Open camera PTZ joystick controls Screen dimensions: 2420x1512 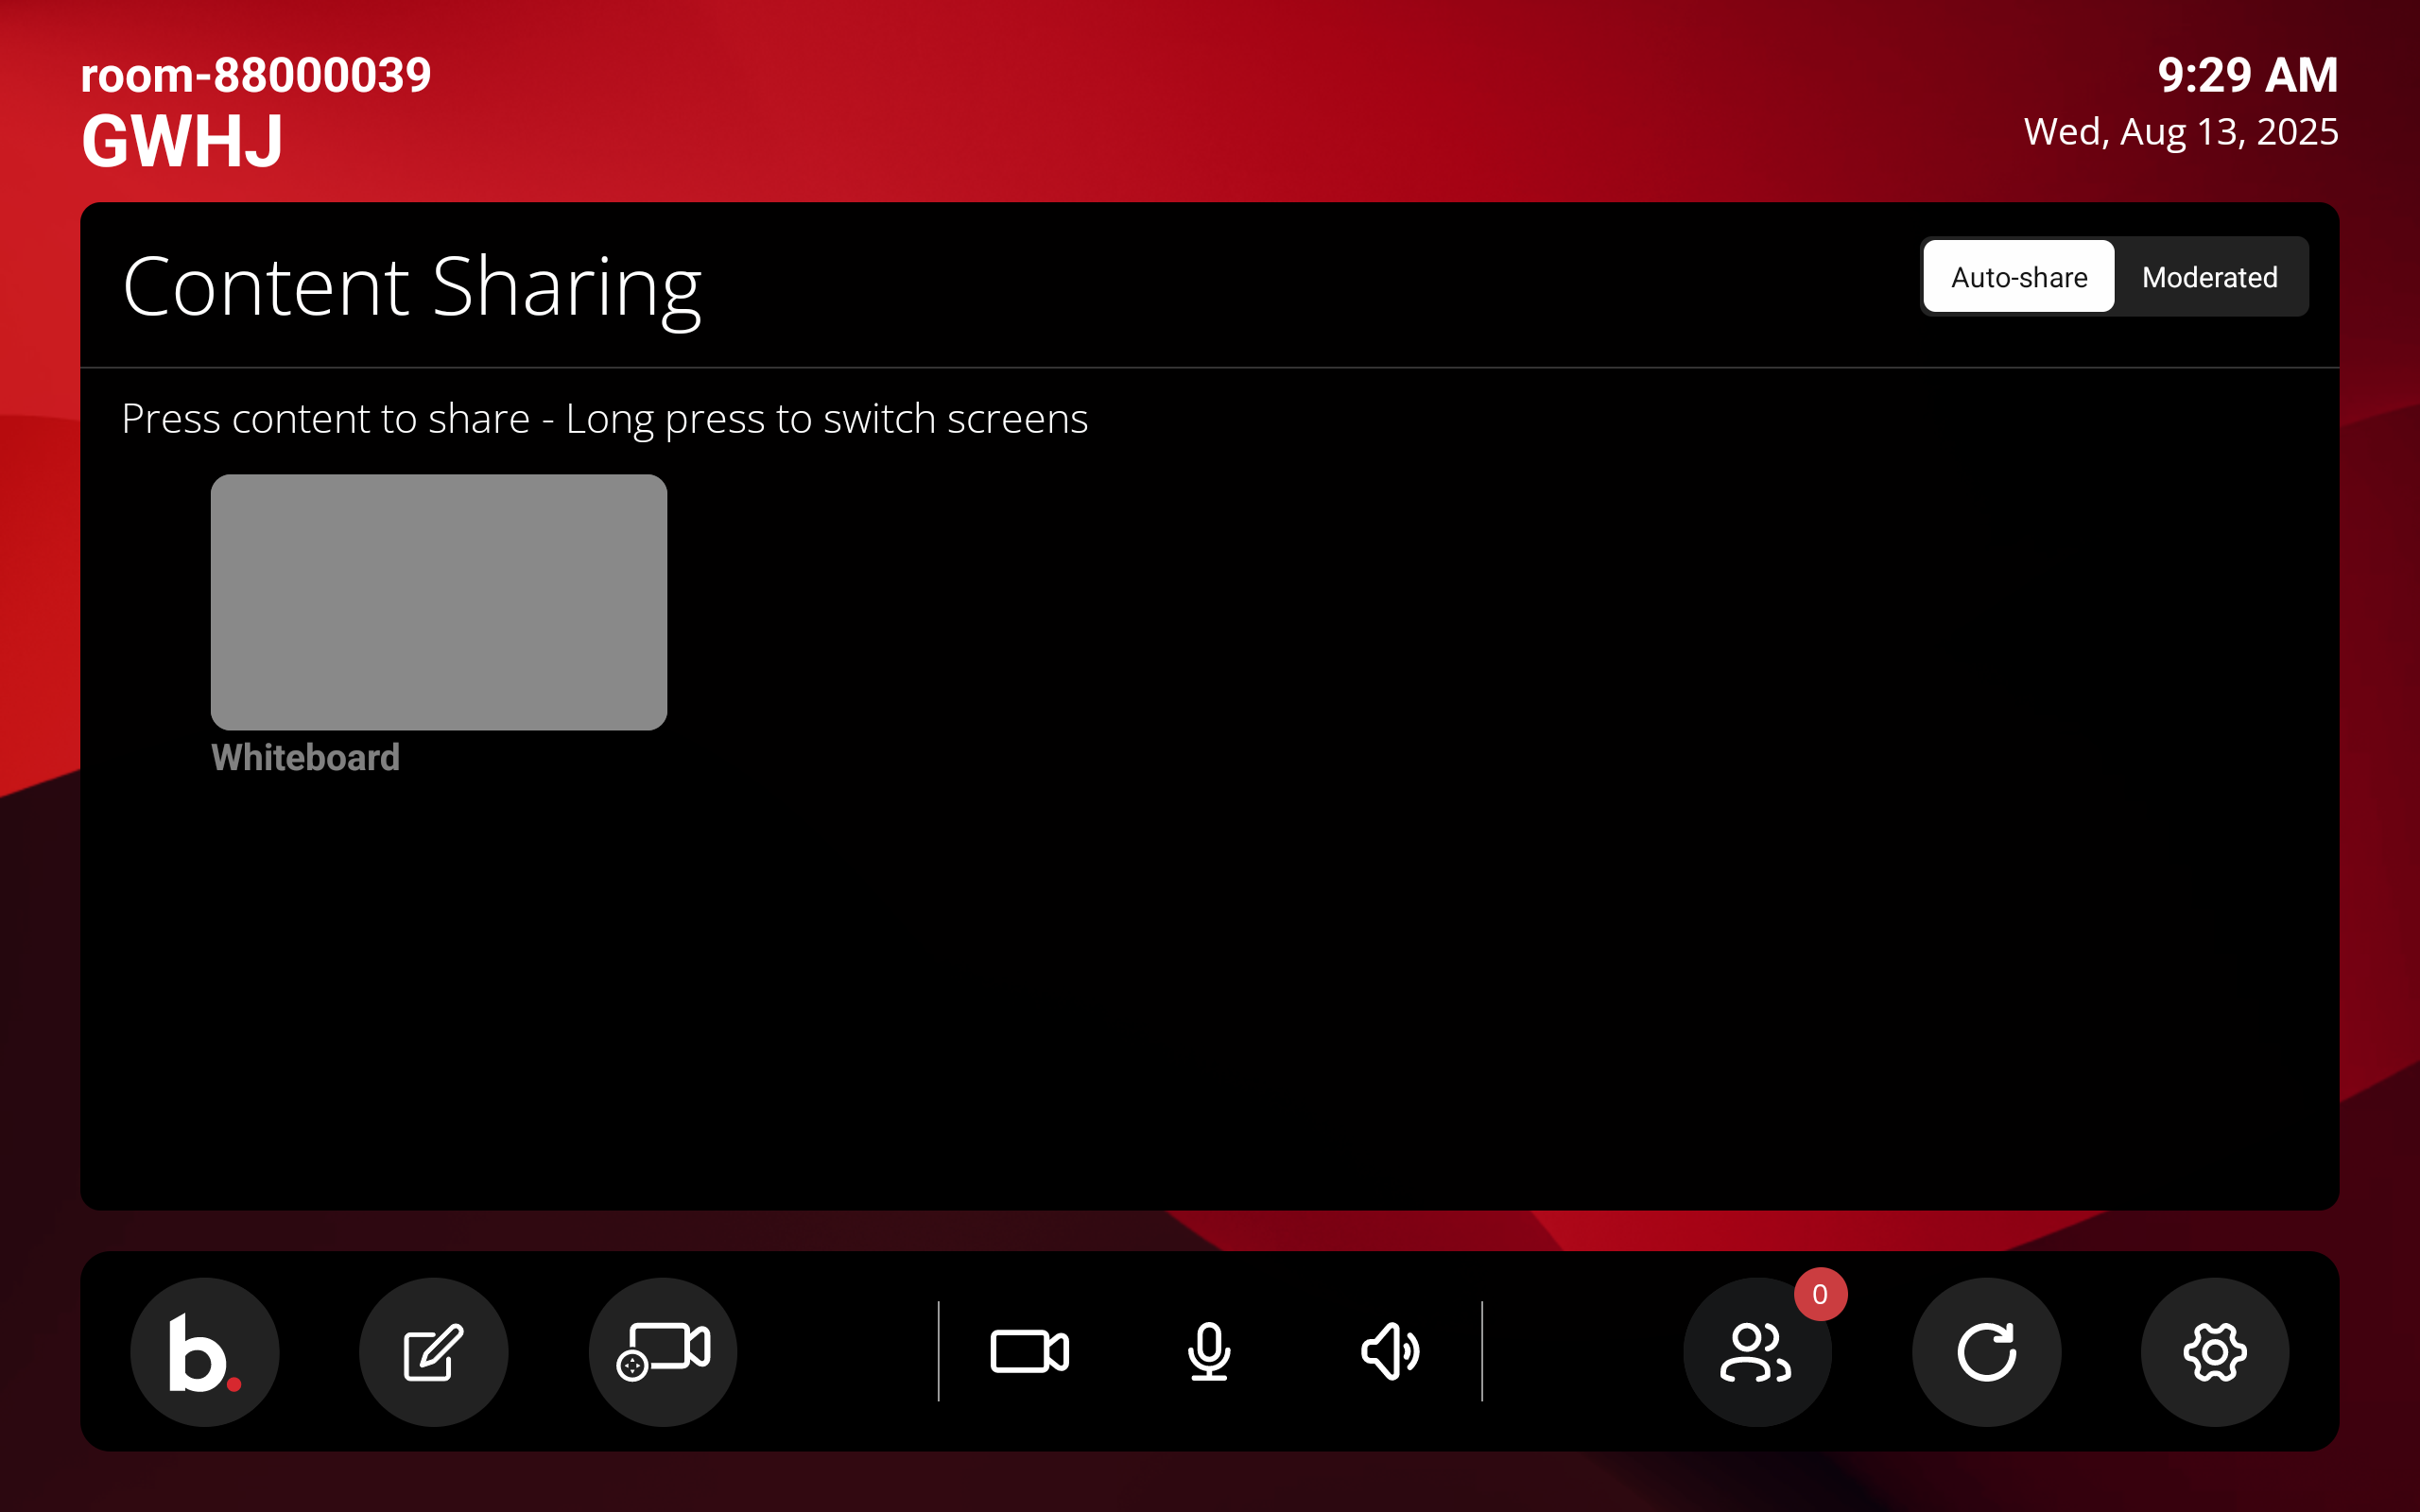point(662,1352)
